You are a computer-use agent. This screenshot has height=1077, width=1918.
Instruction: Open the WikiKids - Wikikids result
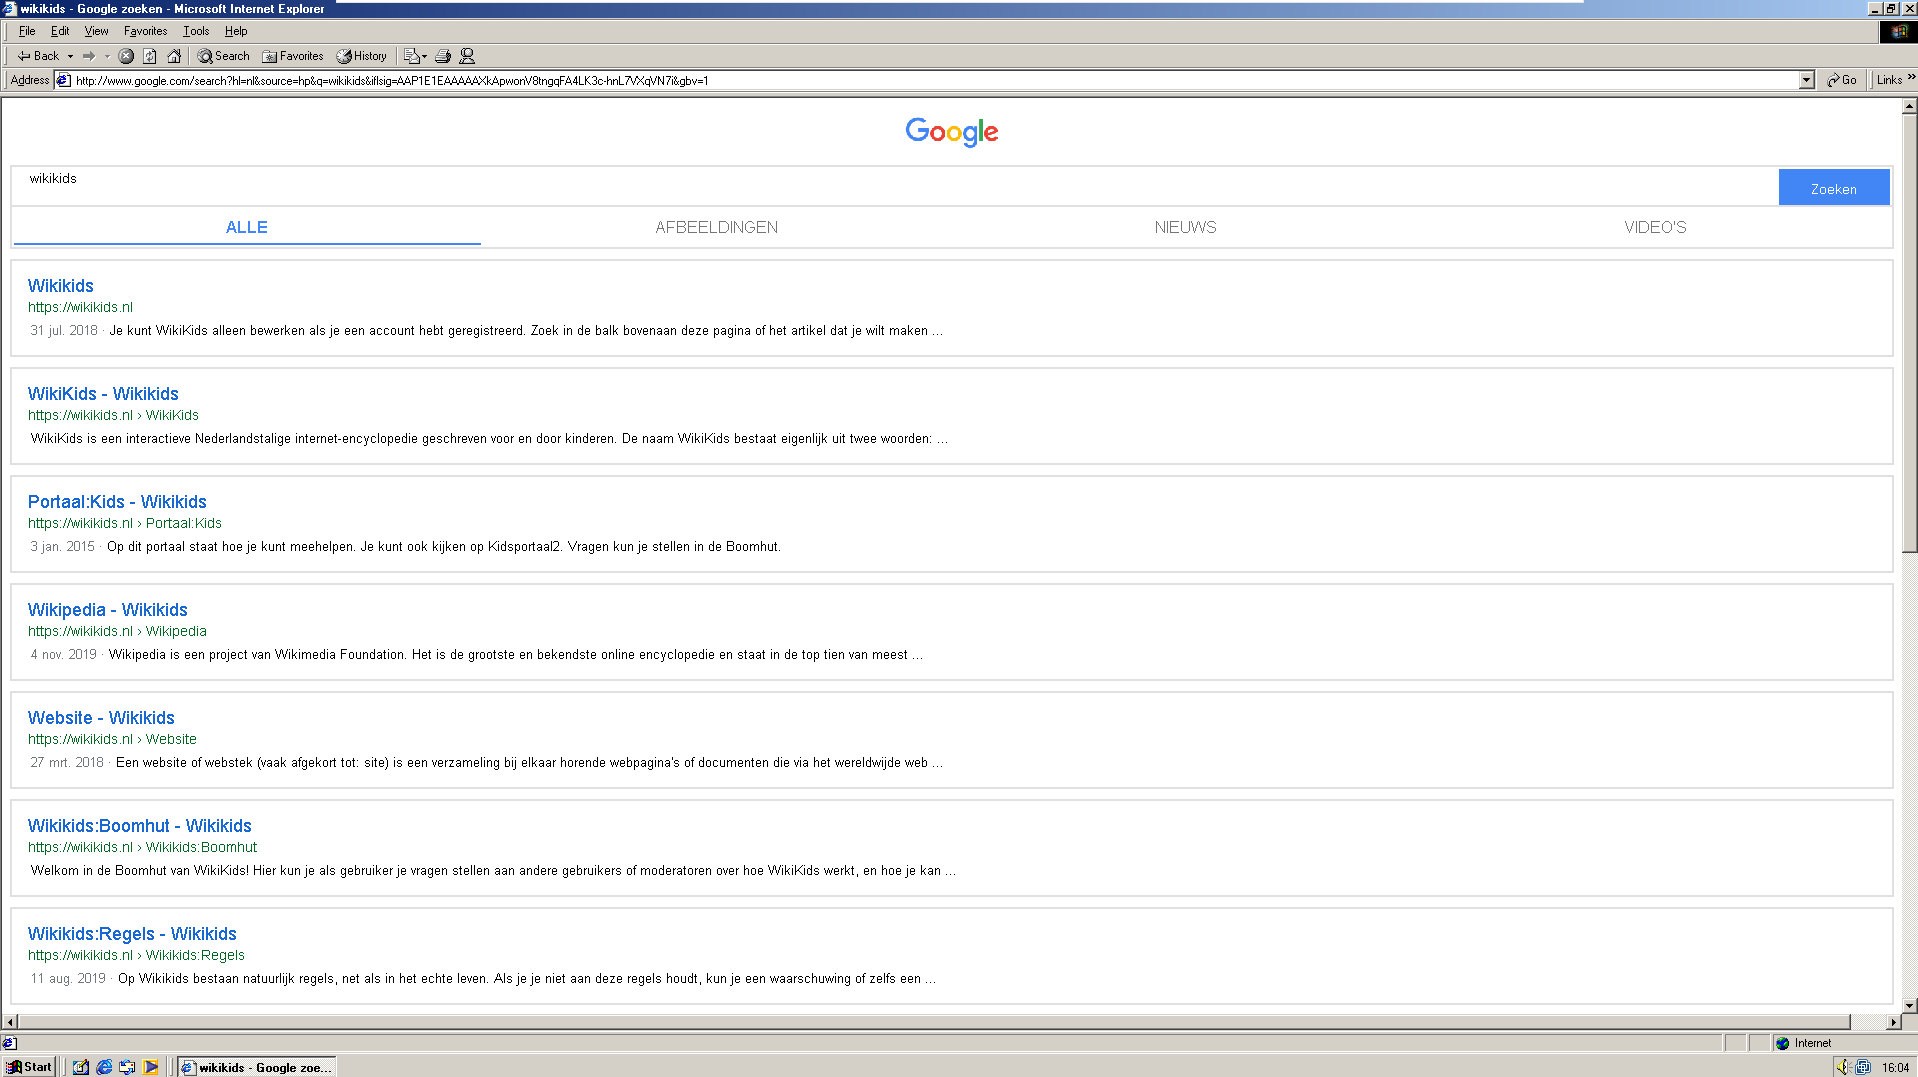point(103,394)
